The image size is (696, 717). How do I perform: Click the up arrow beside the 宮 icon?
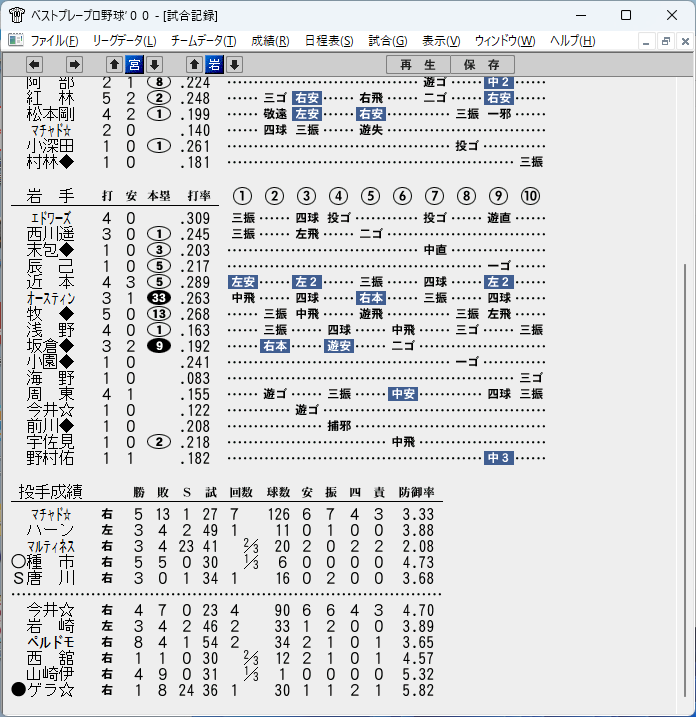tap(114, 64)
